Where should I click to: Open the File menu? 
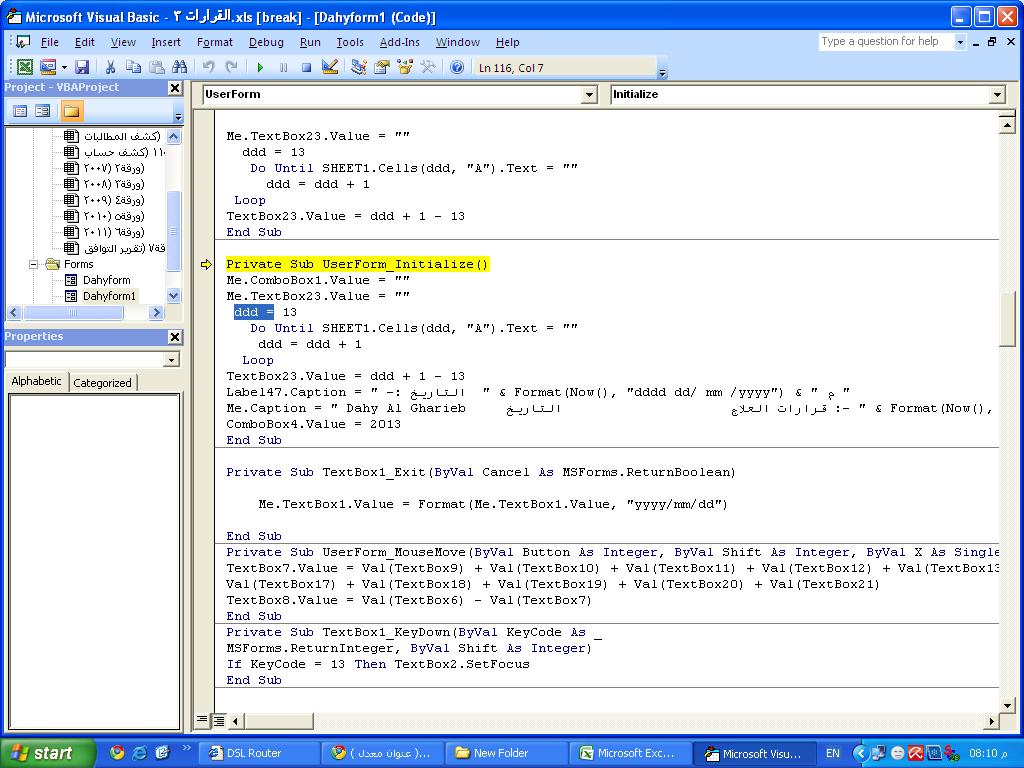click(50, 42)
